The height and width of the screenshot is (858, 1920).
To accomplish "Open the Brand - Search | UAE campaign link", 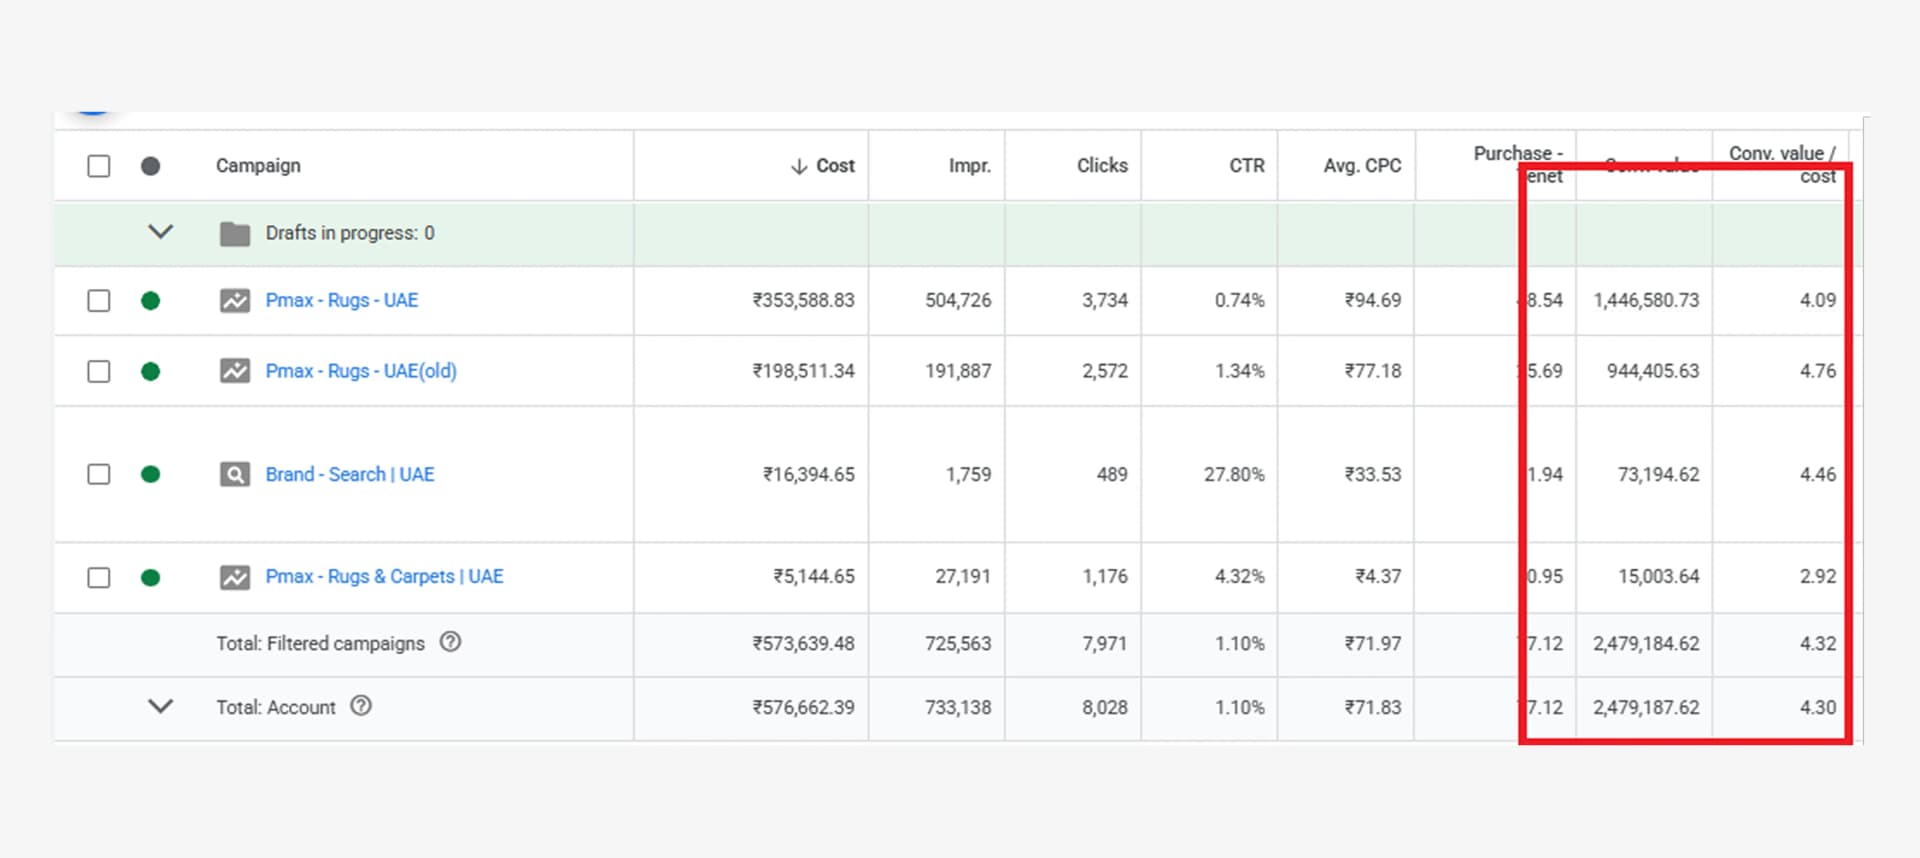I will (x=350, y=474).
